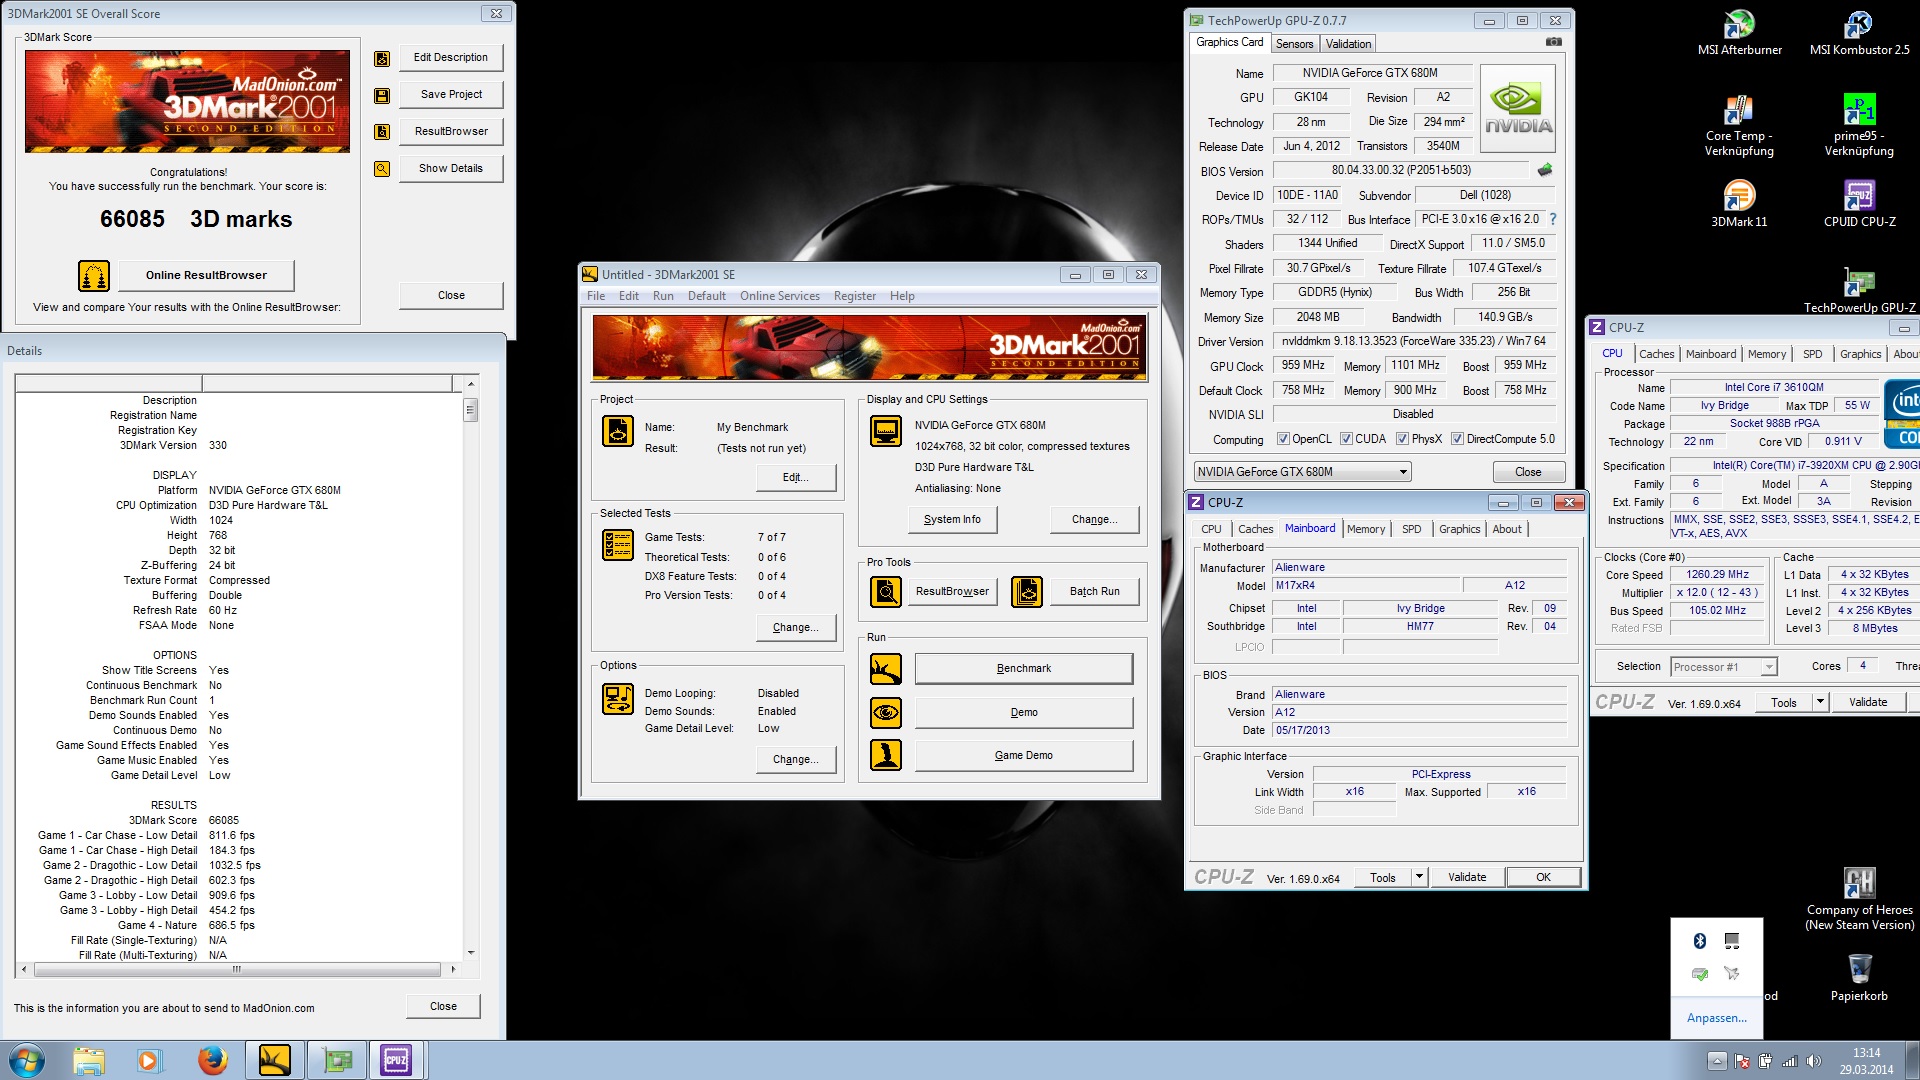1920x1080 pixels.
Task: Open MSI Kombustor 2.5 desktop icon
Action: tap(1859, 34)
